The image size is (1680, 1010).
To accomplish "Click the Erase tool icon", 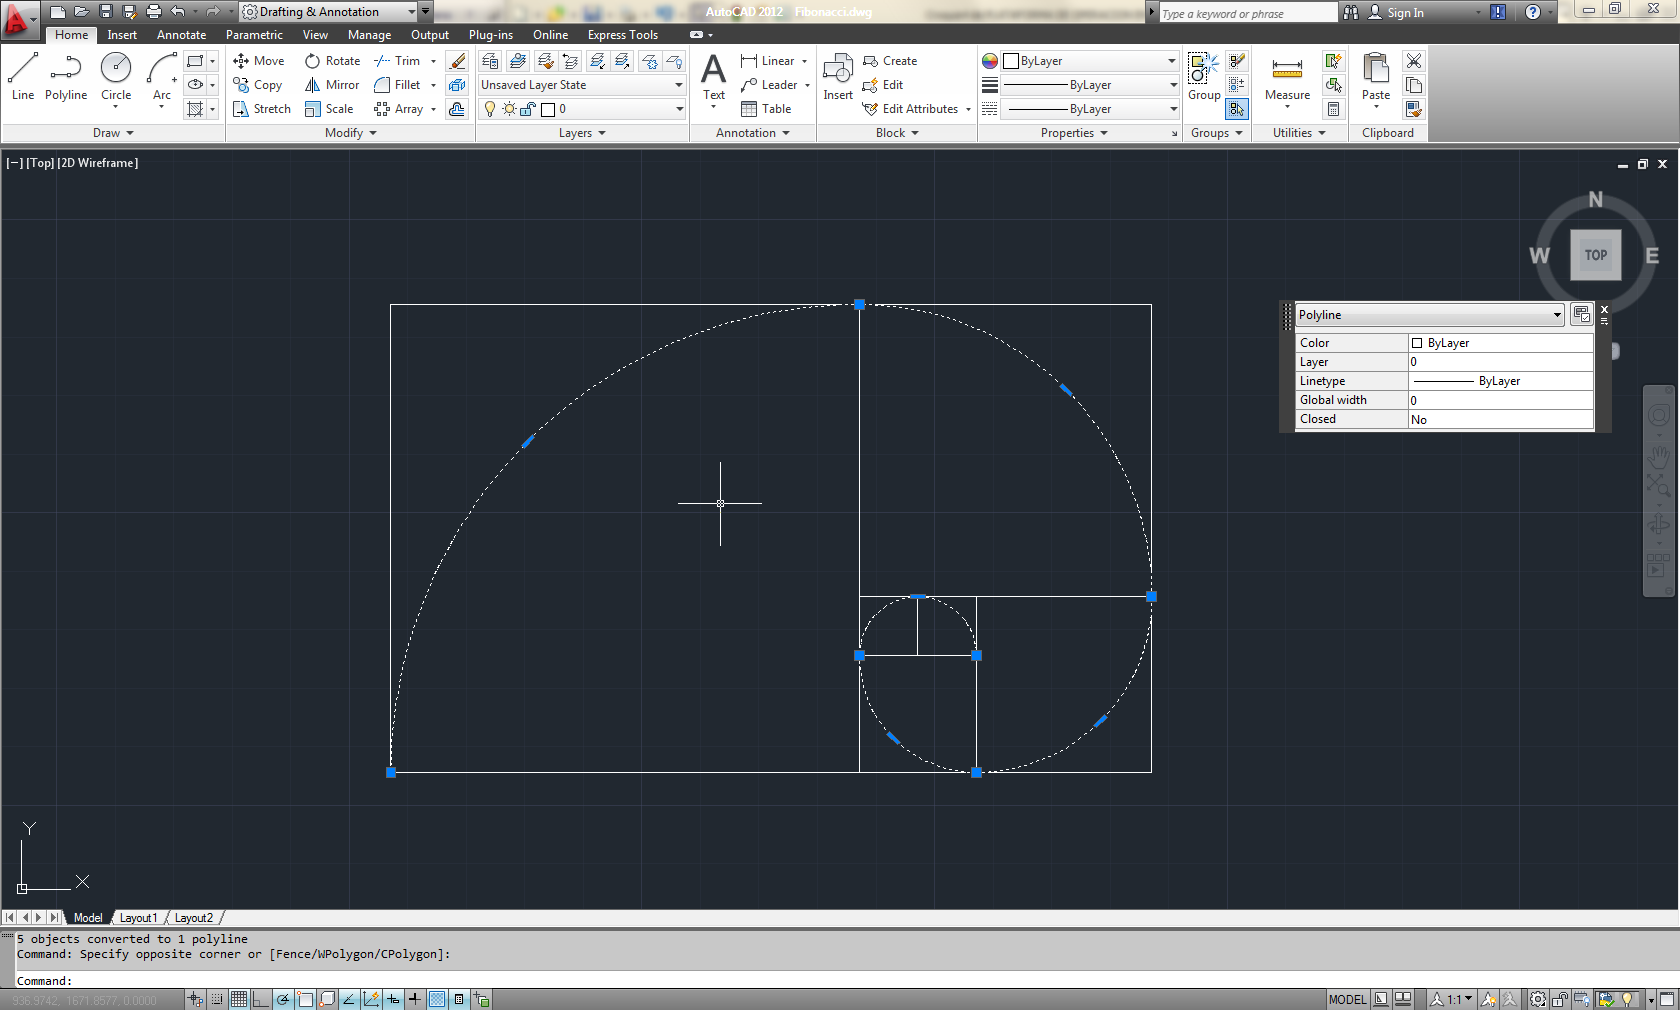I will (x=457, y=61).
